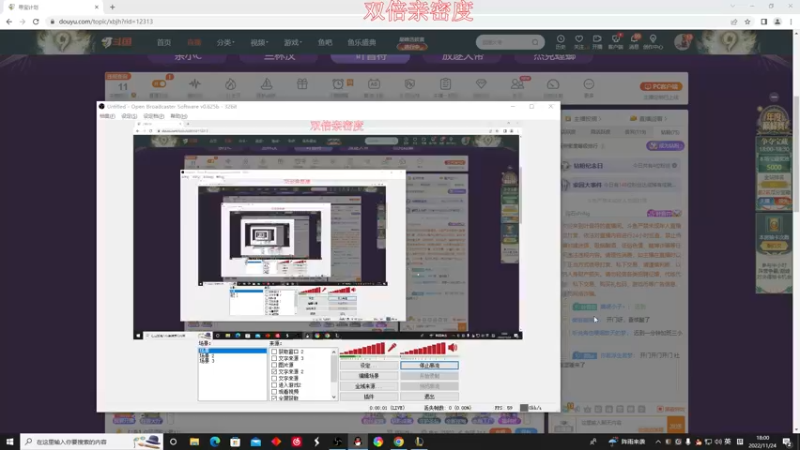Toggle the orange switch in streamer toolbar
Image resolution: width=800 pixels, height=450 pixels.
(x=159, y=84)
